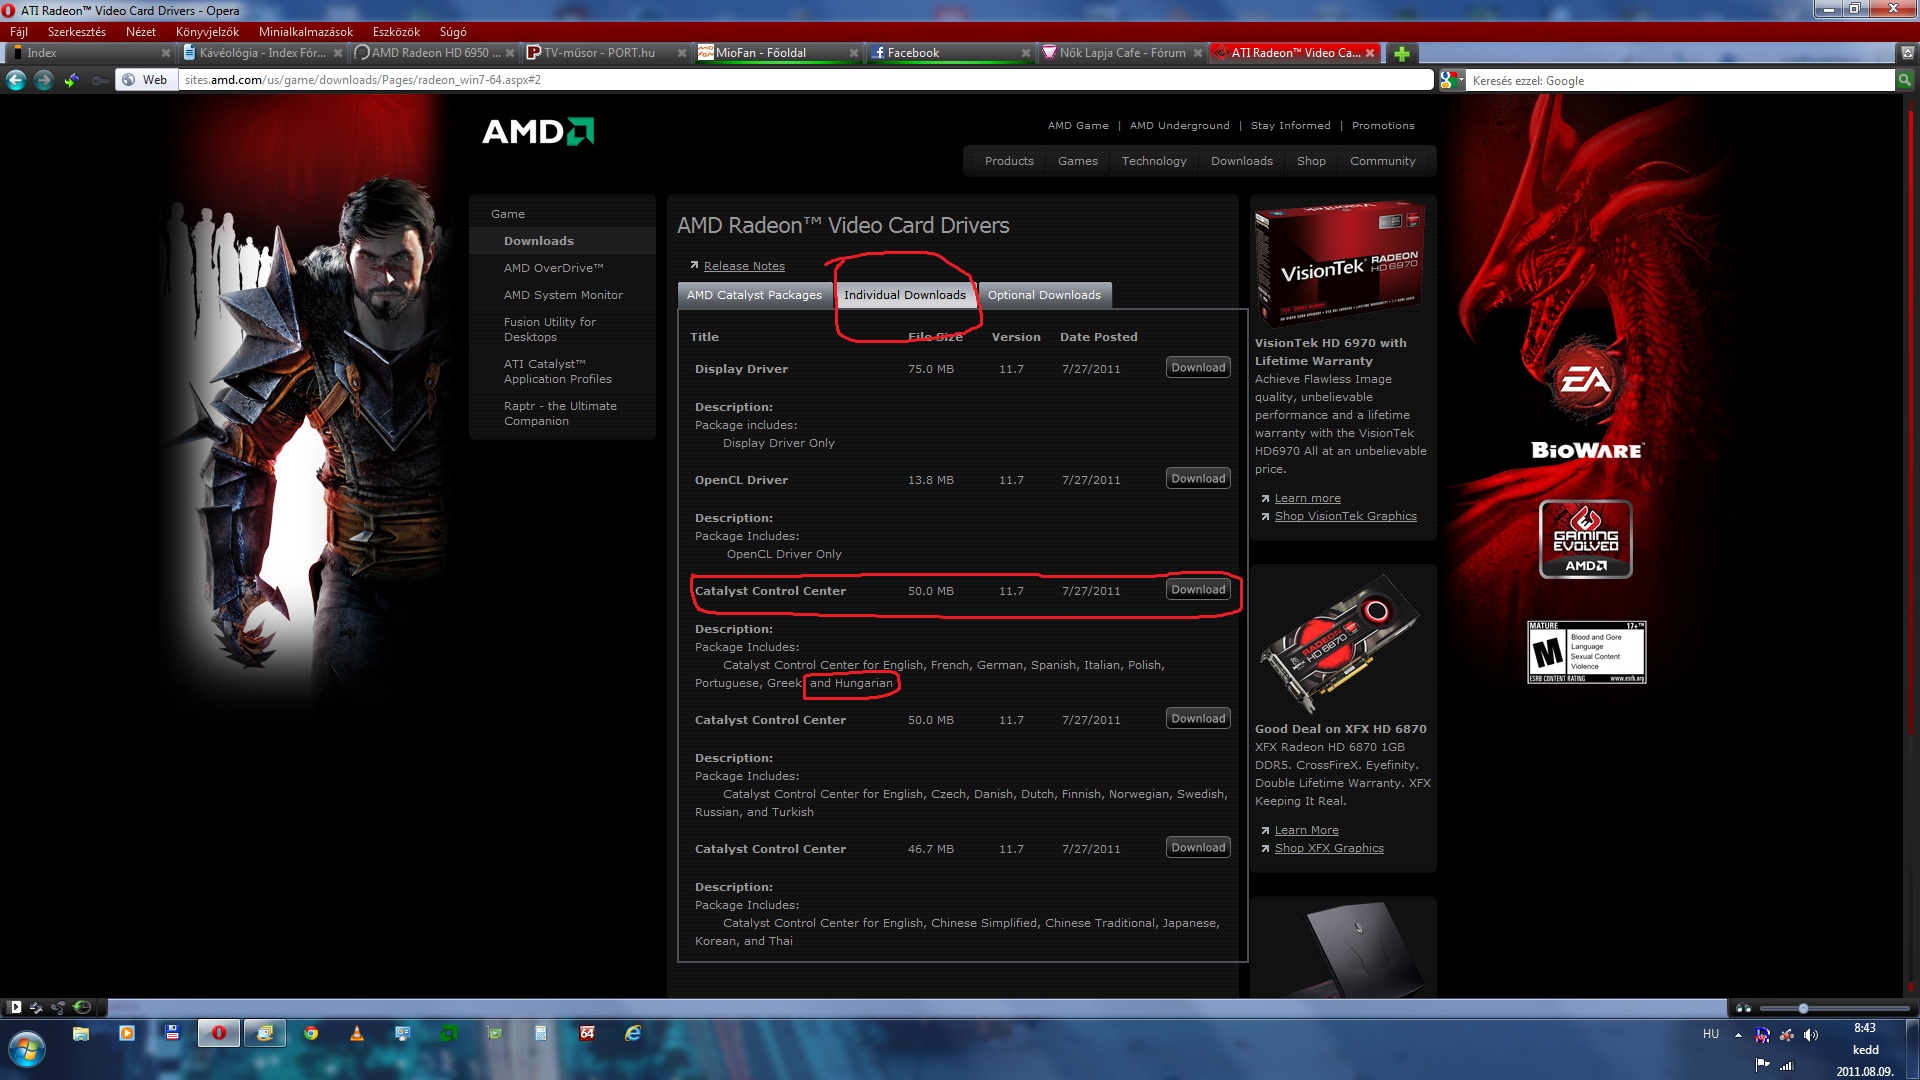Switch to the Individual Downloads tab
The width and height of the screenshot is (1920, 1080).
click(x=905, y=295)
